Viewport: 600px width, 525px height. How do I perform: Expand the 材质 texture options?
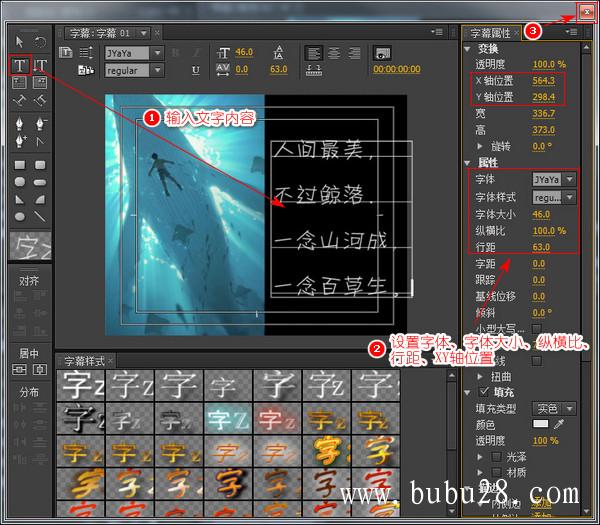480,472
